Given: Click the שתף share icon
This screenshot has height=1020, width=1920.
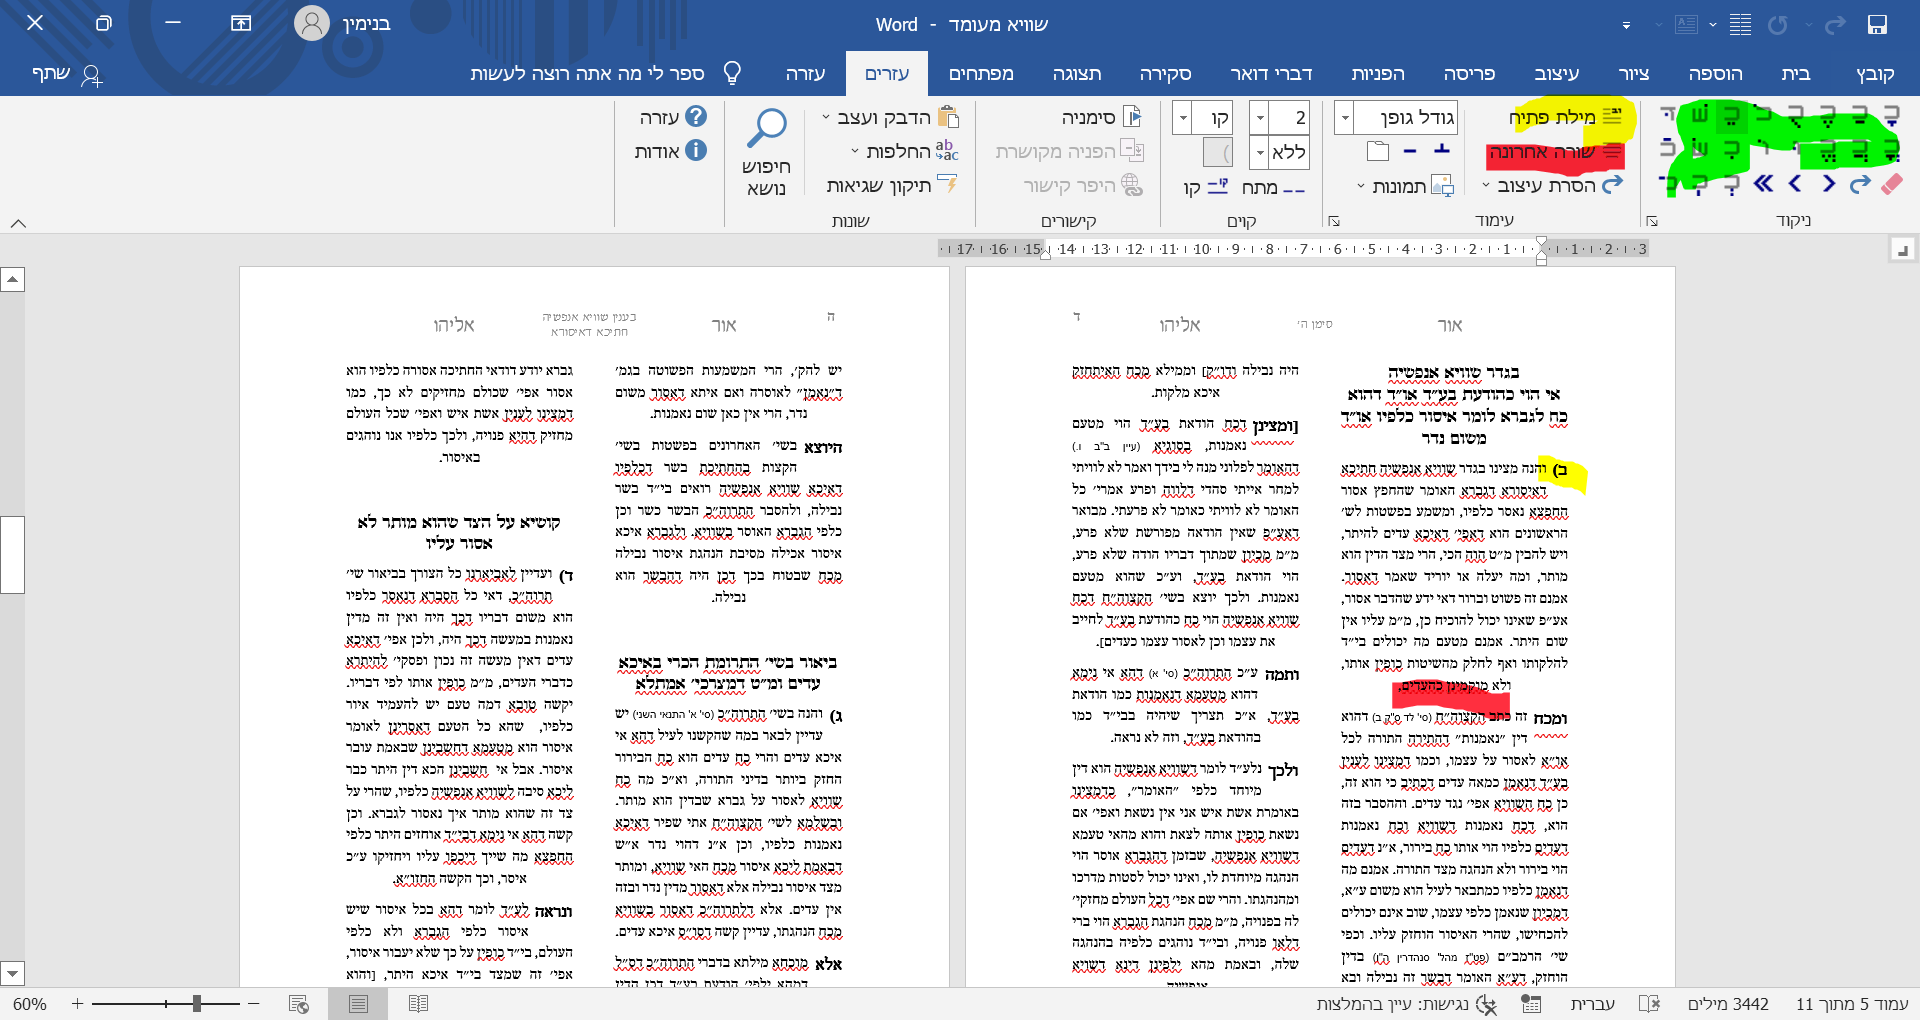Looking at the screenshot, I should [x=91, y=74].
